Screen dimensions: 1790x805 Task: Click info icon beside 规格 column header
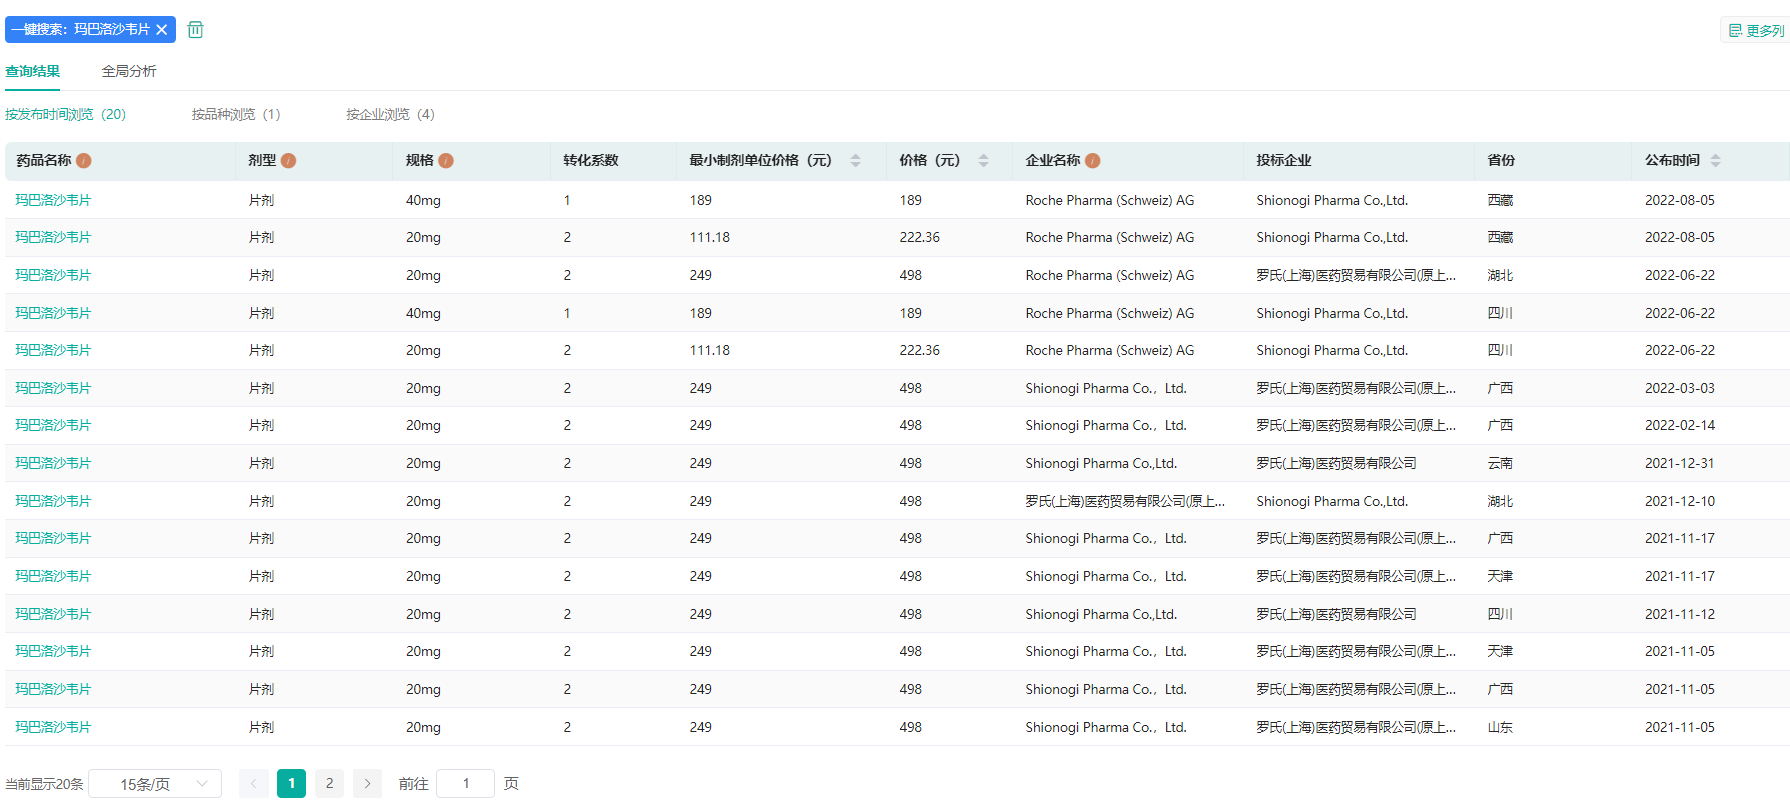click(x=446, y=161)
